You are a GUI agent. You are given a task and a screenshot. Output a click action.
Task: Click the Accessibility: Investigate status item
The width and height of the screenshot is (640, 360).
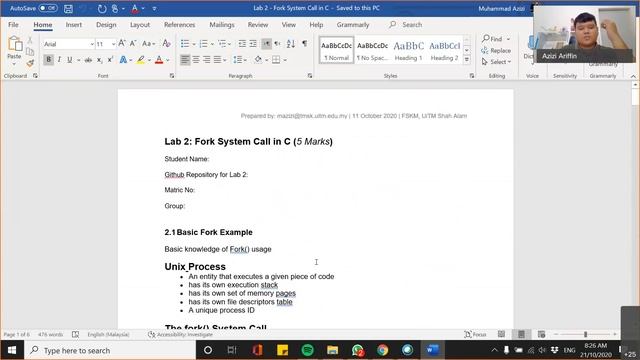click(x=180, y=335)
